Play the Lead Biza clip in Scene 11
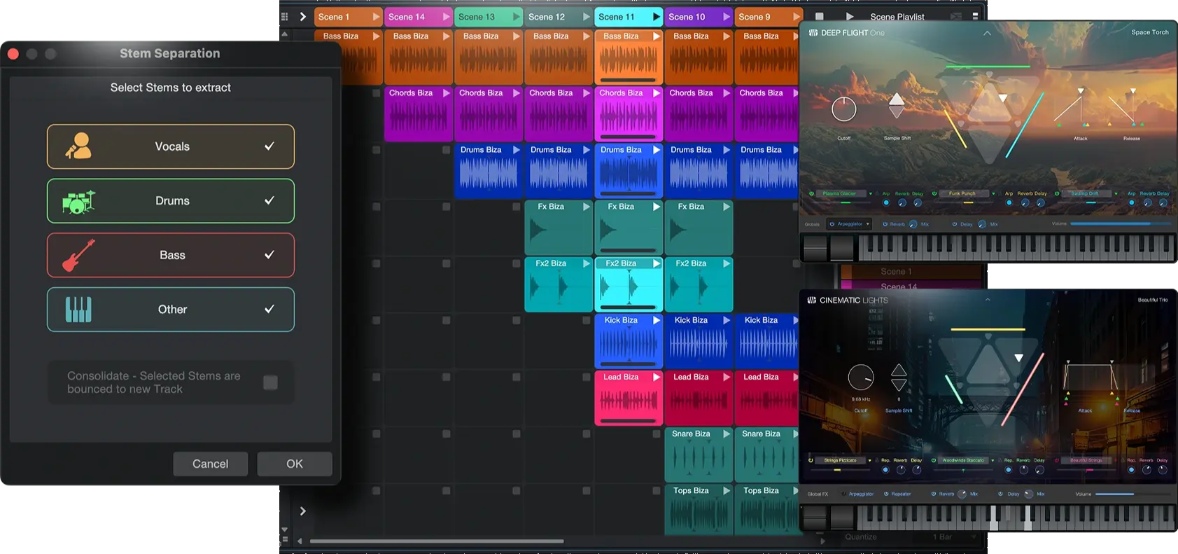This screenshot has height=554, width=1178. click(656, 377)
